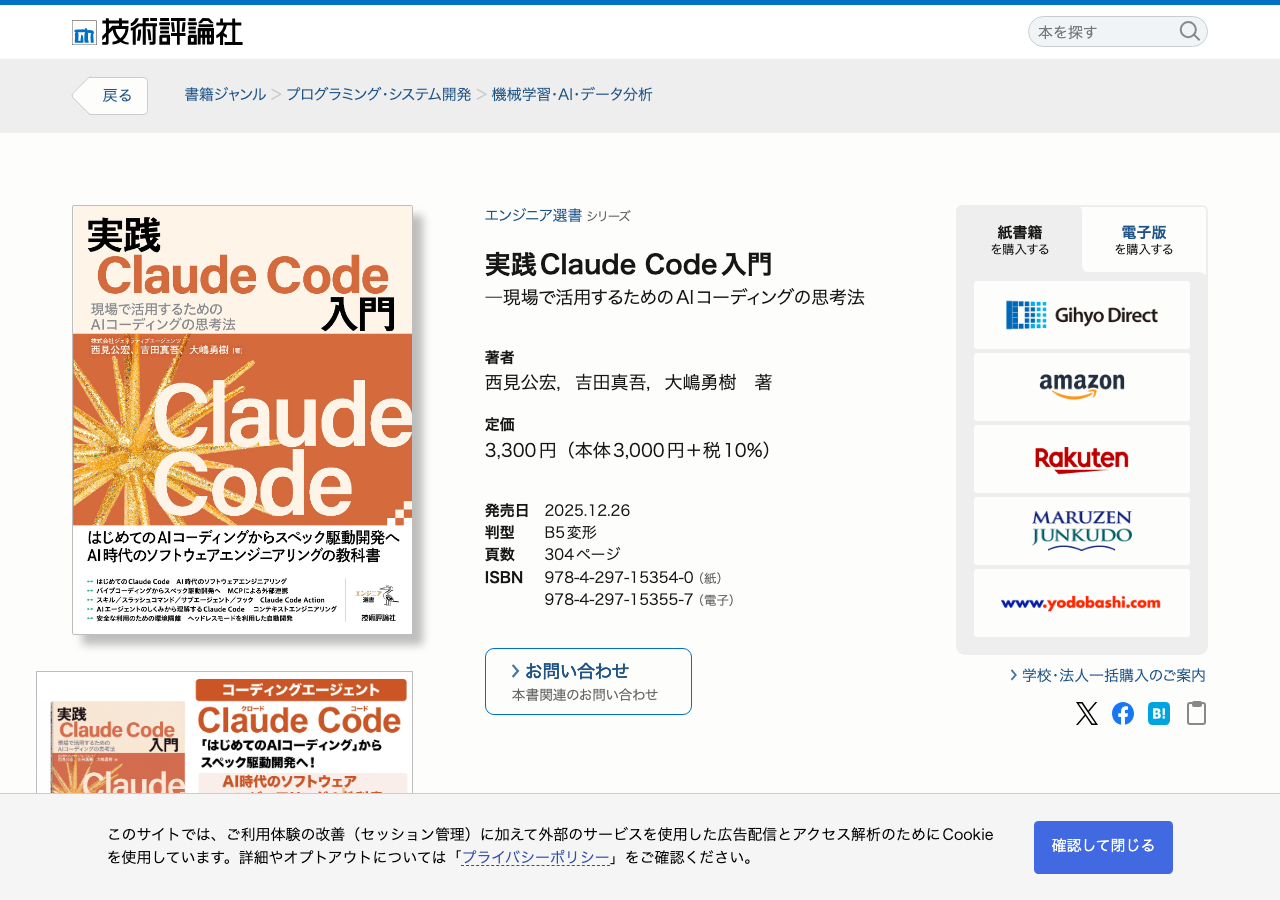This screenshot has height=900, width=1280.
Task: Open the プライバシーポリシー link
Action: click(x=535, y=857)
